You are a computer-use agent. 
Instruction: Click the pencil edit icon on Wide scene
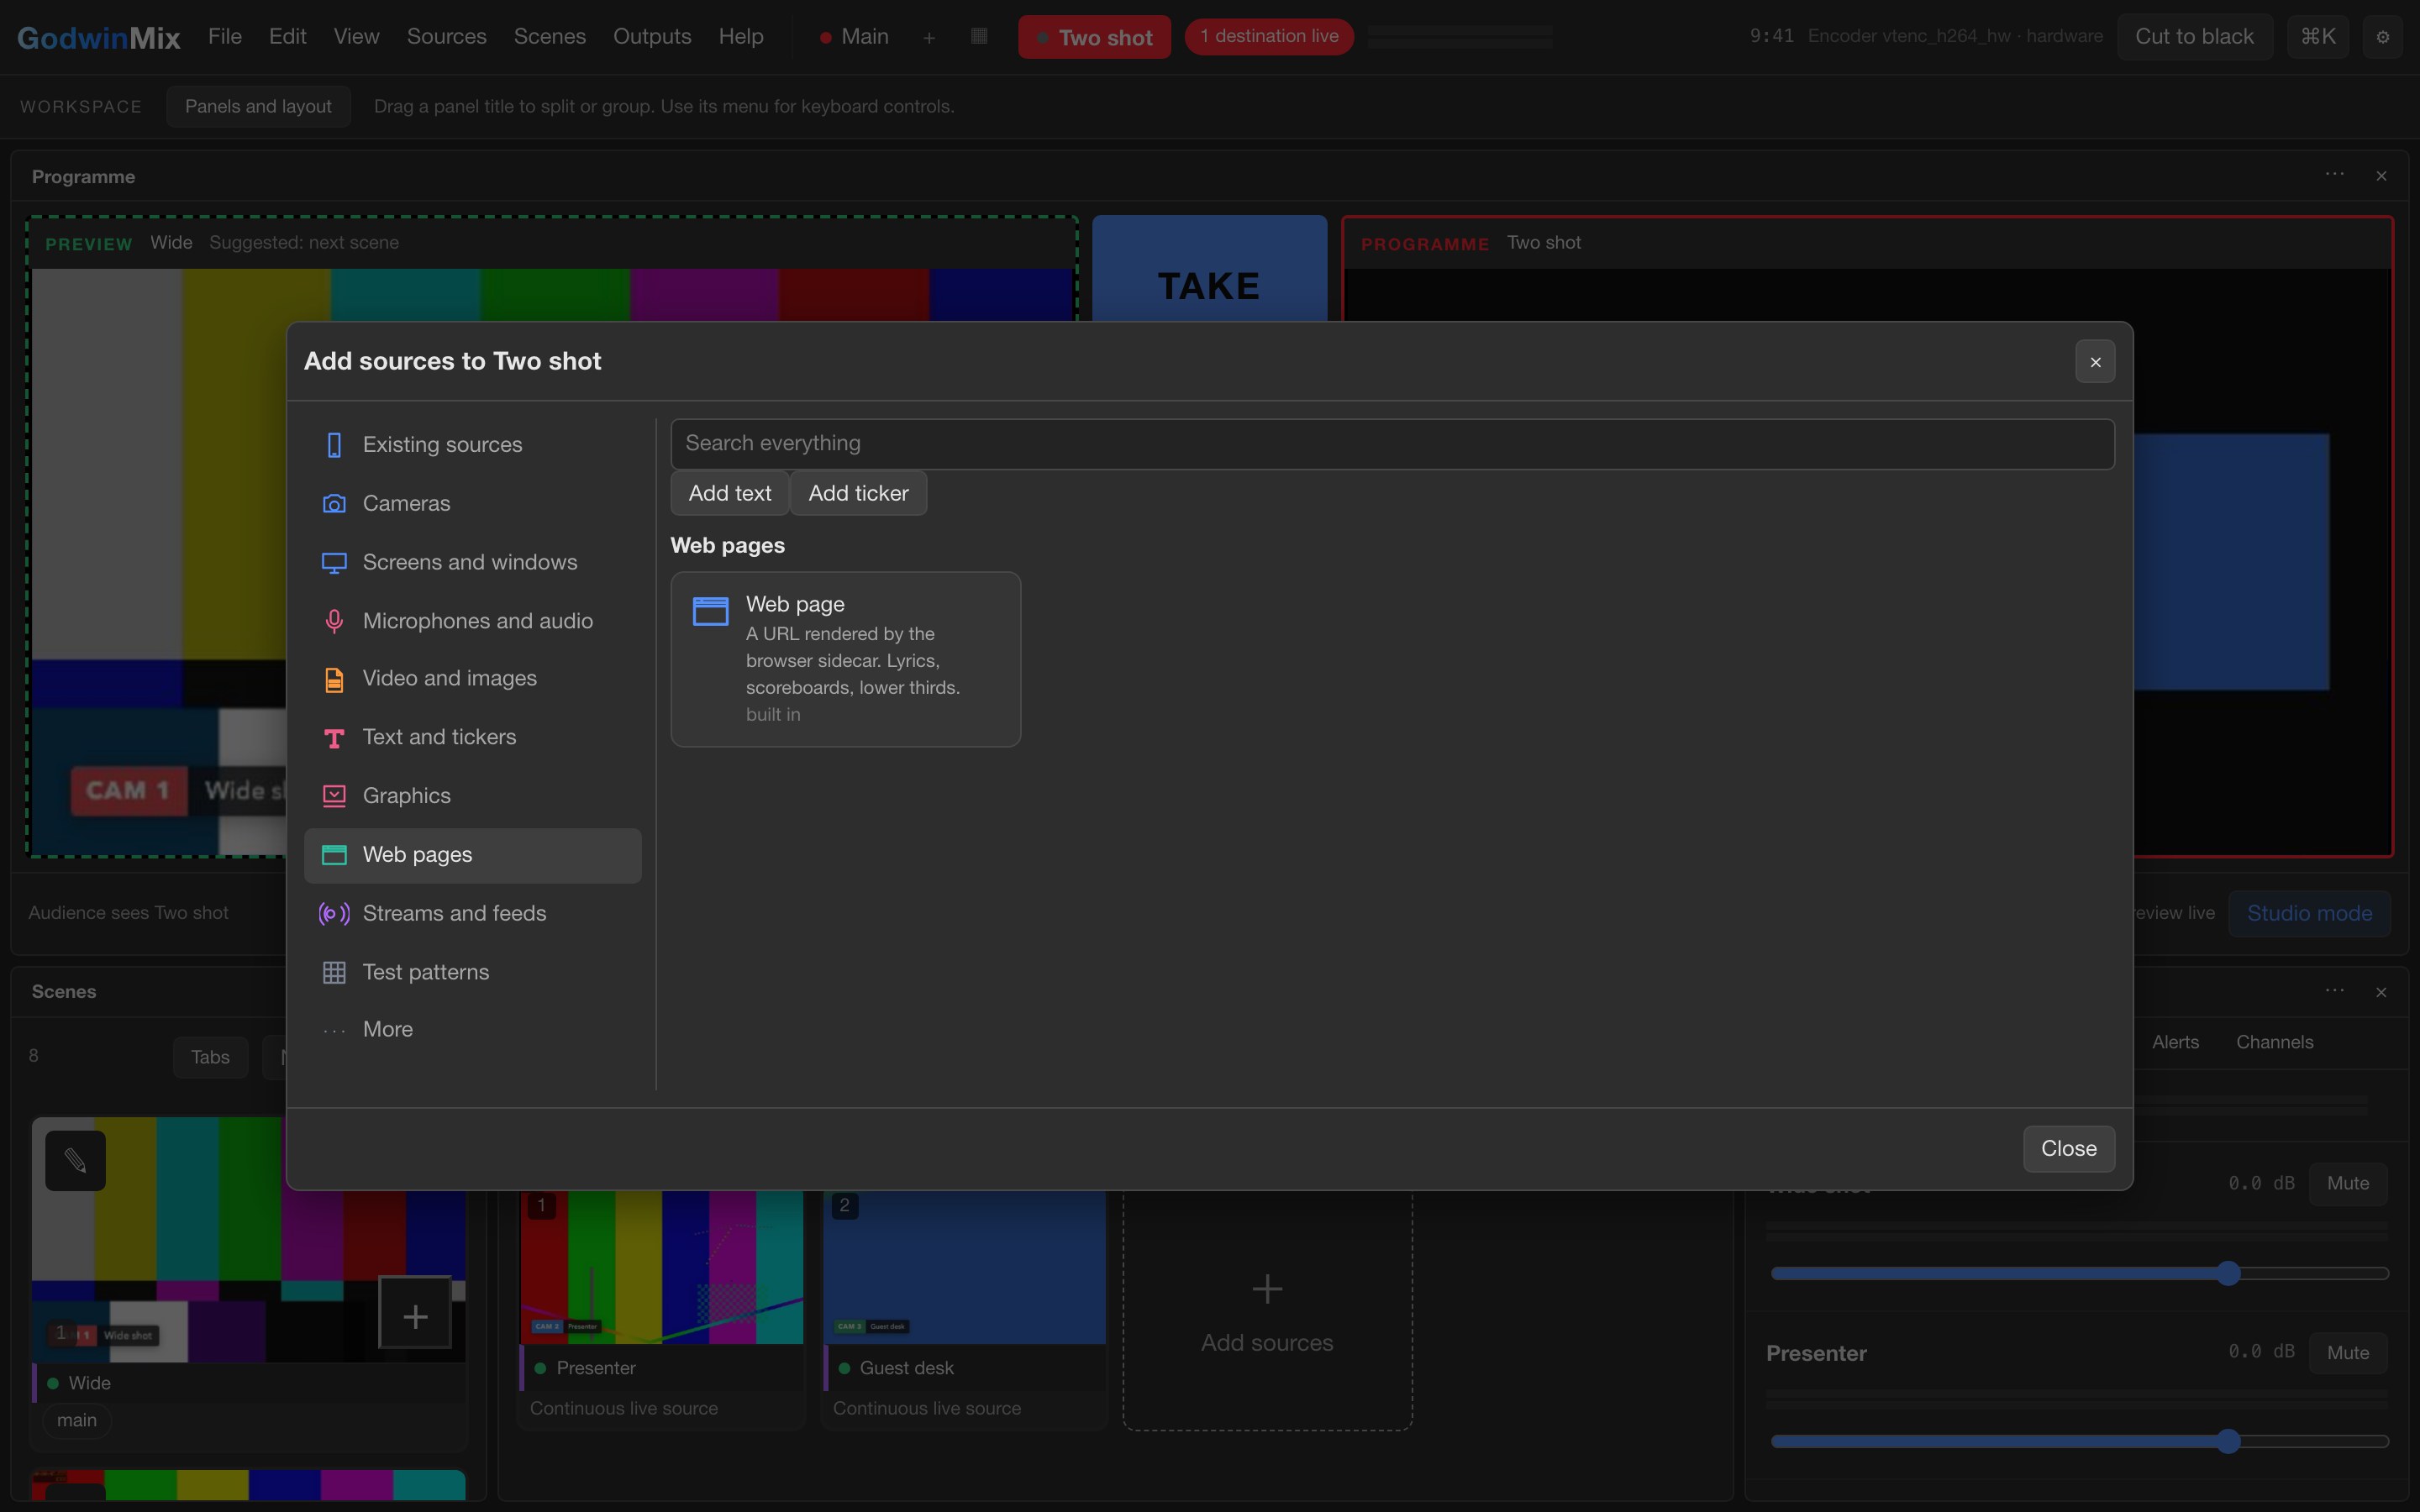click(75, 1160)
